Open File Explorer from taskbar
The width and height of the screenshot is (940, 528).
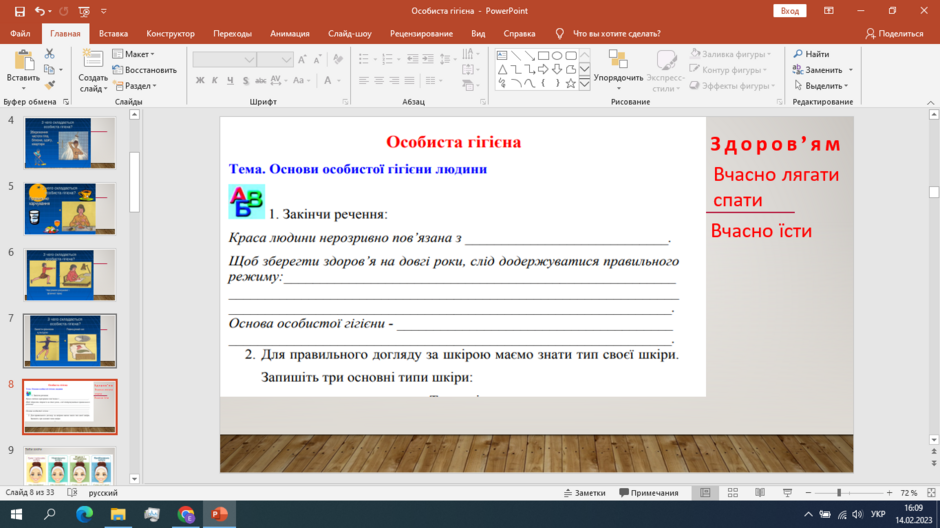tap(118, 514)
